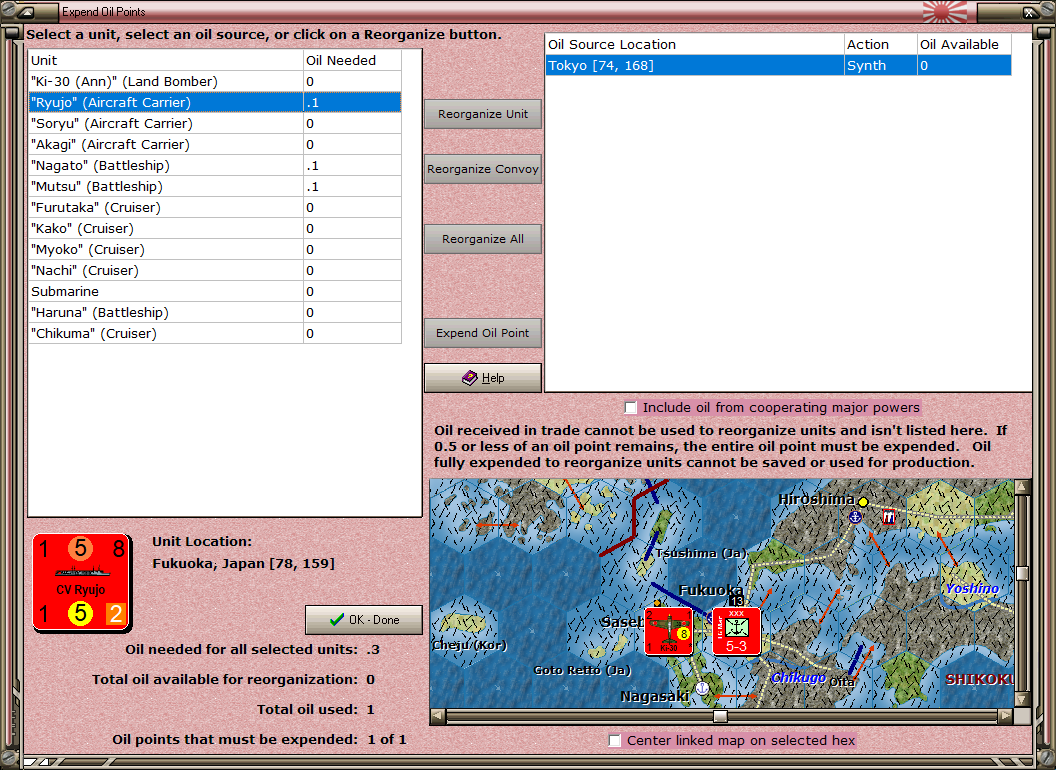
Task: Click the Action column header
Action: 880,44
